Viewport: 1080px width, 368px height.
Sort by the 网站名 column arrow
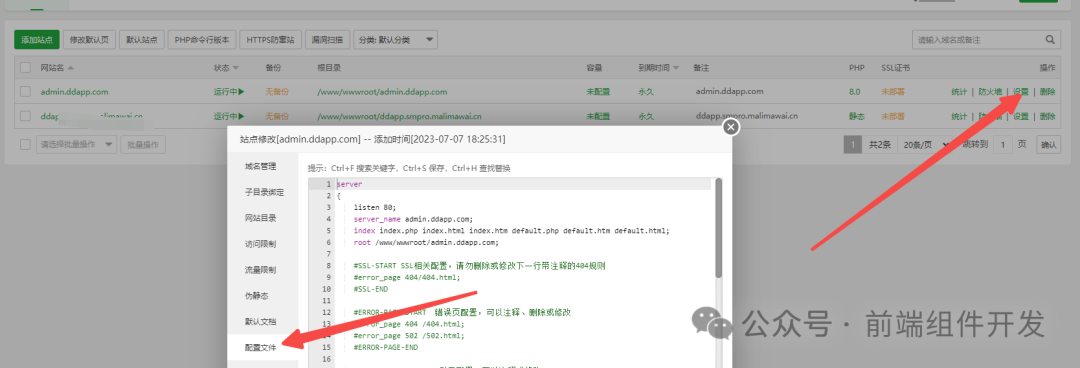70,68
